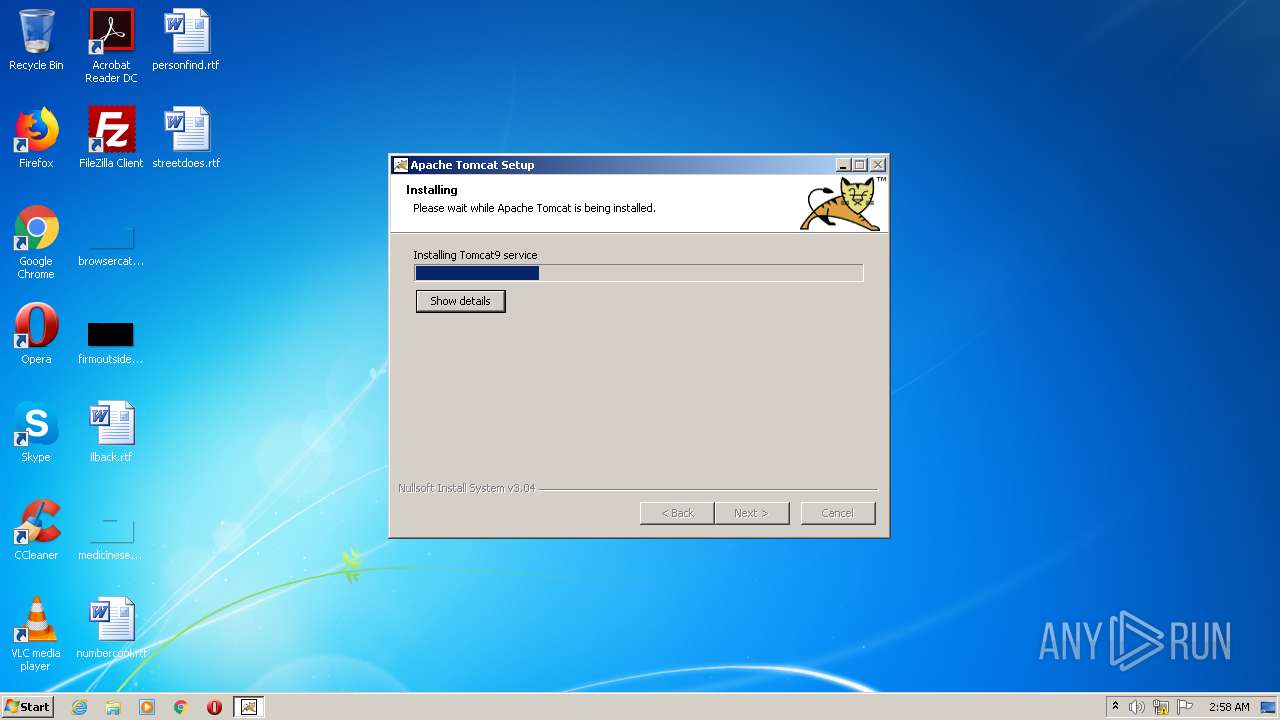
Task: Select Tomcat Setup taskbar button
Action: (249, 707)
